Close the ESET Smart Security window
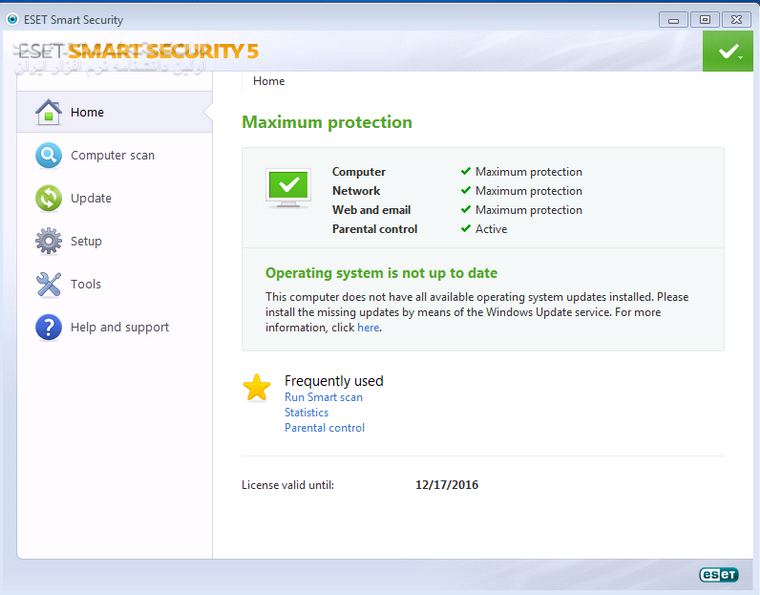760x595 pixels. tap(736, 20)
